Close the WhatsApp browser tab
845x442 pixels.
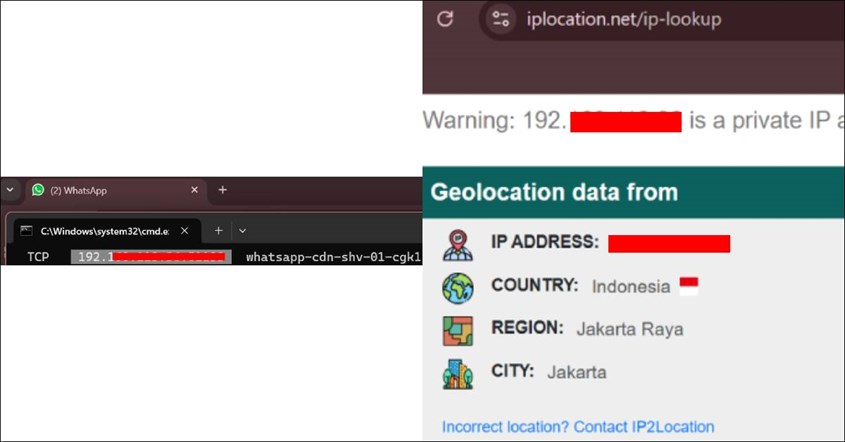pyautogui.click(x=195, y=190)
